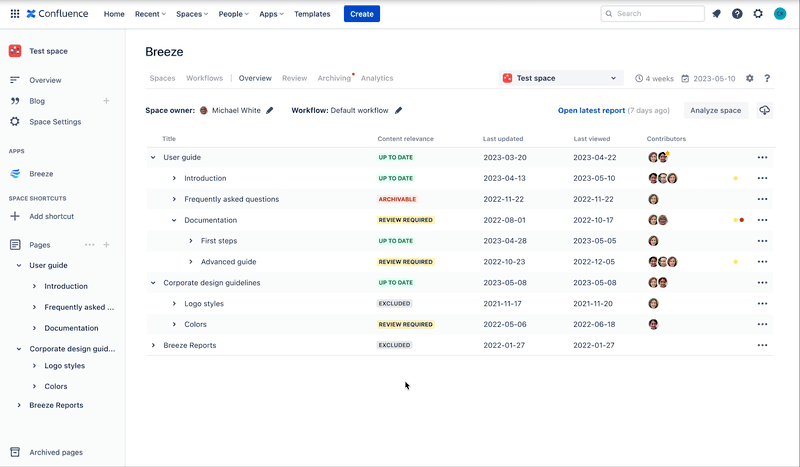This screenshot has width=800, height=467.
Task: Click ARCHIVABLE badge on Frequently asked questions
Action: pos(397,199)
